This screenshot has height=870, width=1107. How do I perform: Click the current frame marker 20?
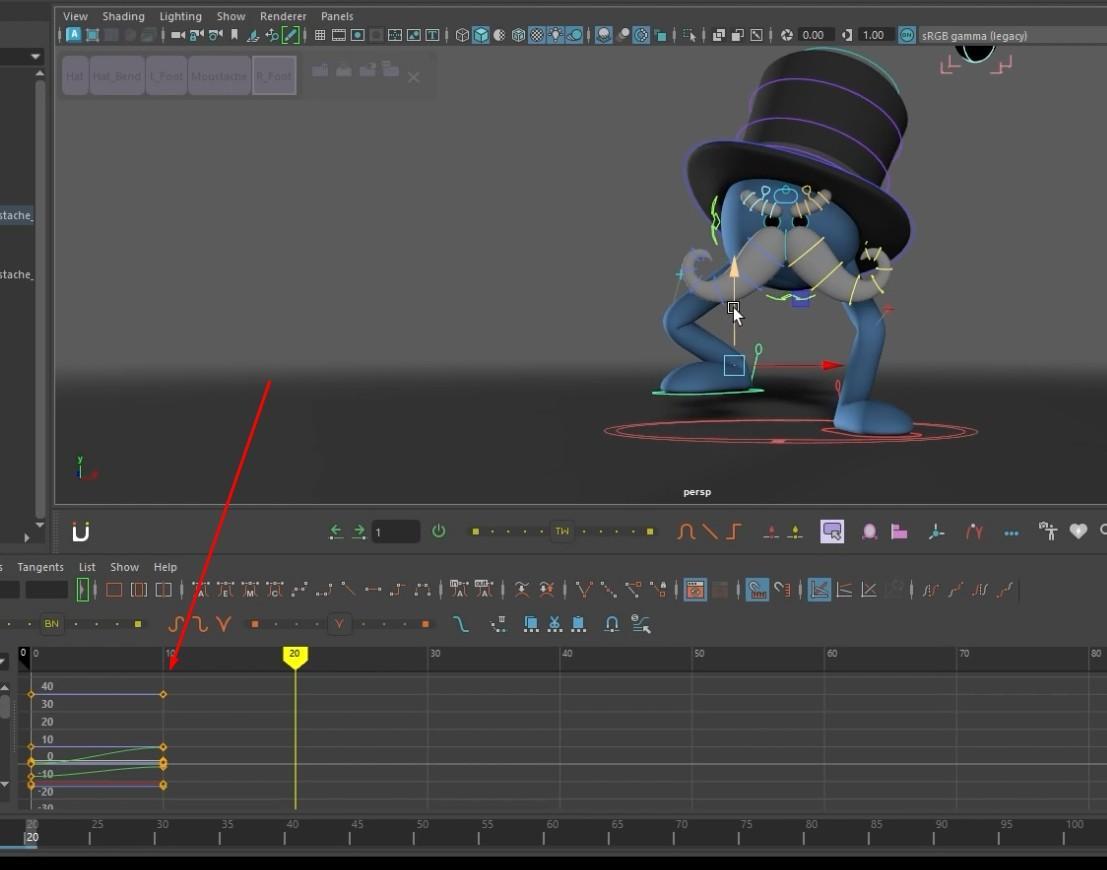click(x=294, y=655)
